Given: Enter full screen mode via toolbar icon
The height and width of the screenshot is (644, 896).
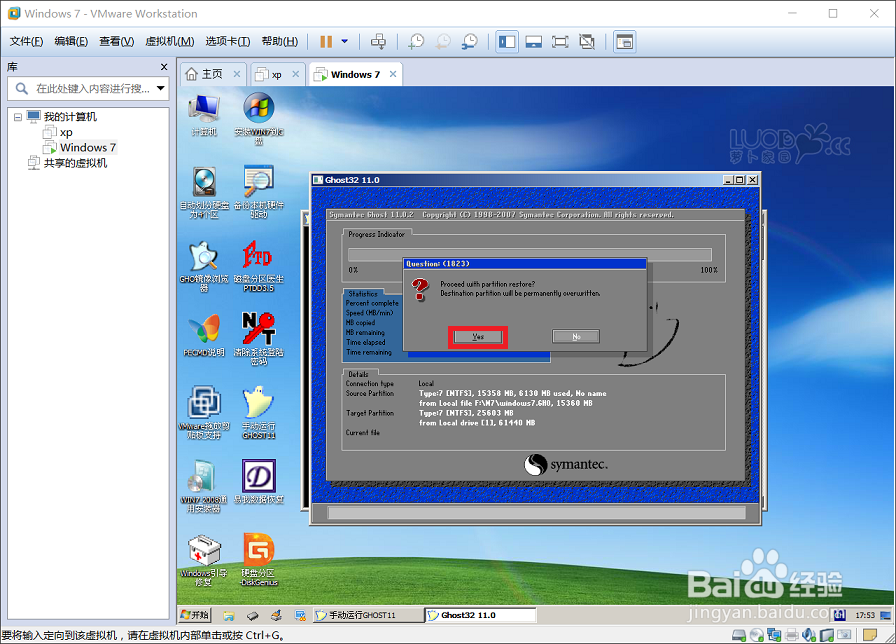Looking at the screenshot, I should (560, 42).
